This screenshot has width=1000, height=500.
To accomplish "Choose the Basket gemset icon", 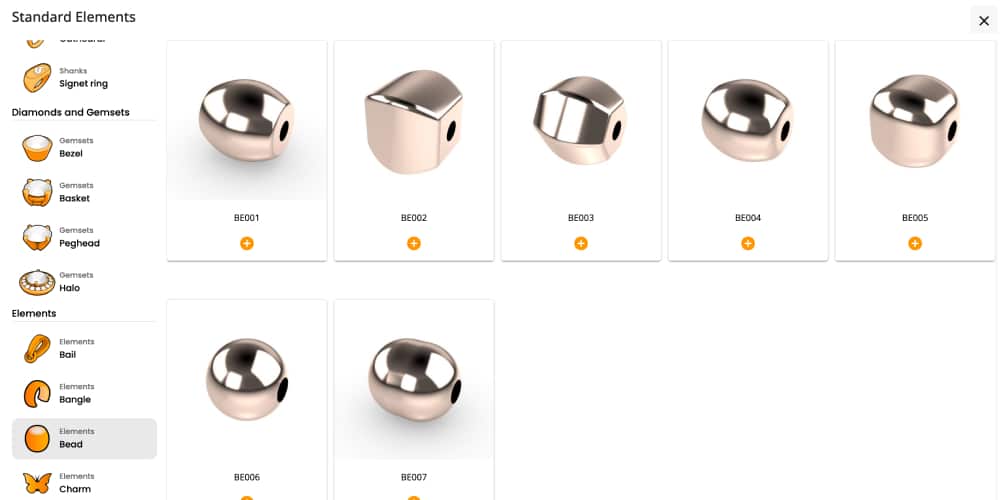I will pyautogui.click(x=37, y=192).
